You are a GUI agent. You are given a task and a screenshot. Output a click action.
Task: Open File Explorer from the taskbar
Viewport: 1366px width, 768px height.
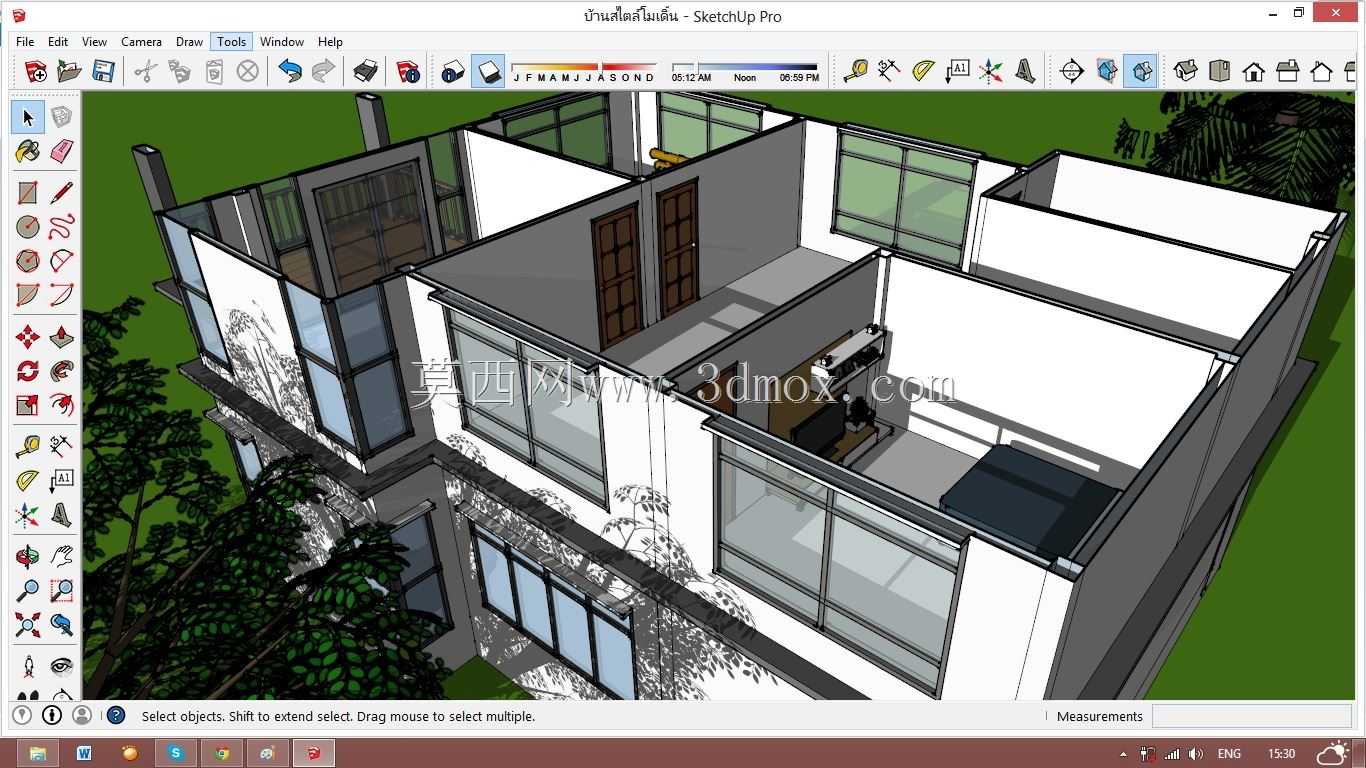coord(38,753)
